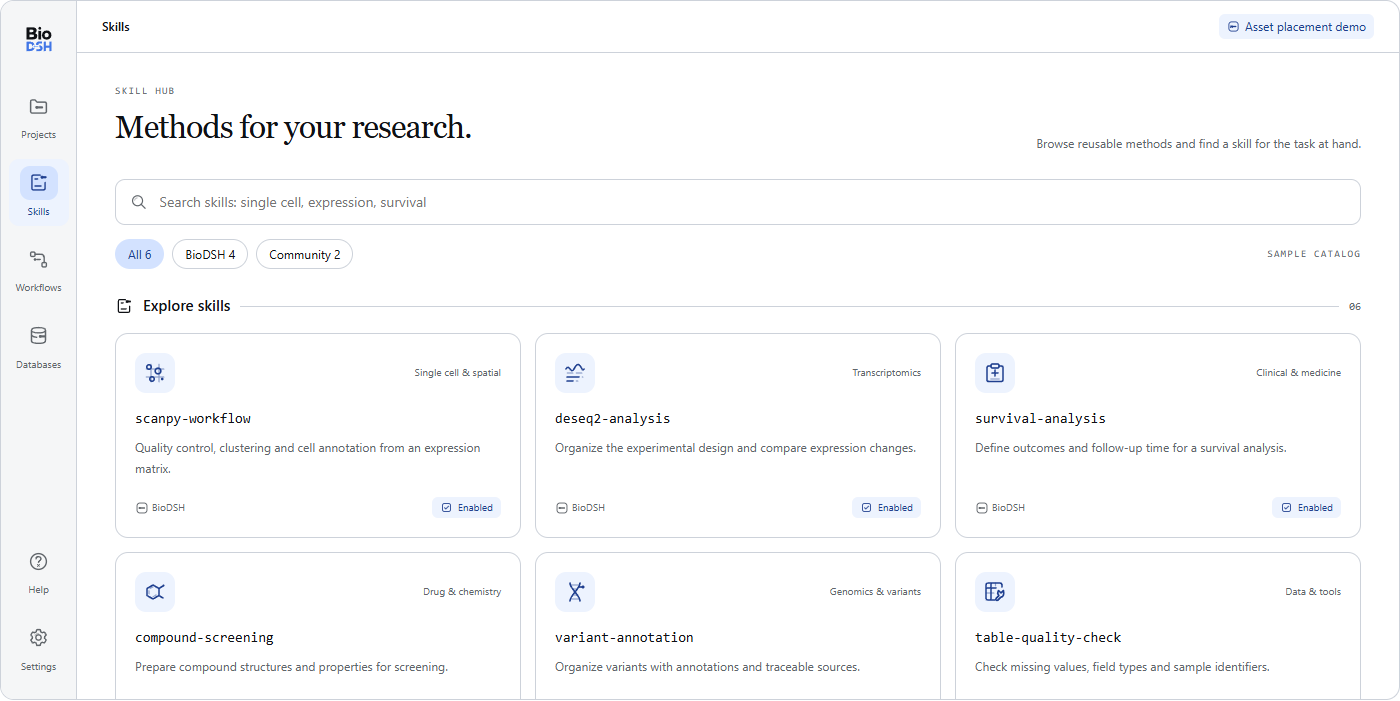Click the table-quality-check card icon
This screenshot has width=1400, height=701.
995,592
